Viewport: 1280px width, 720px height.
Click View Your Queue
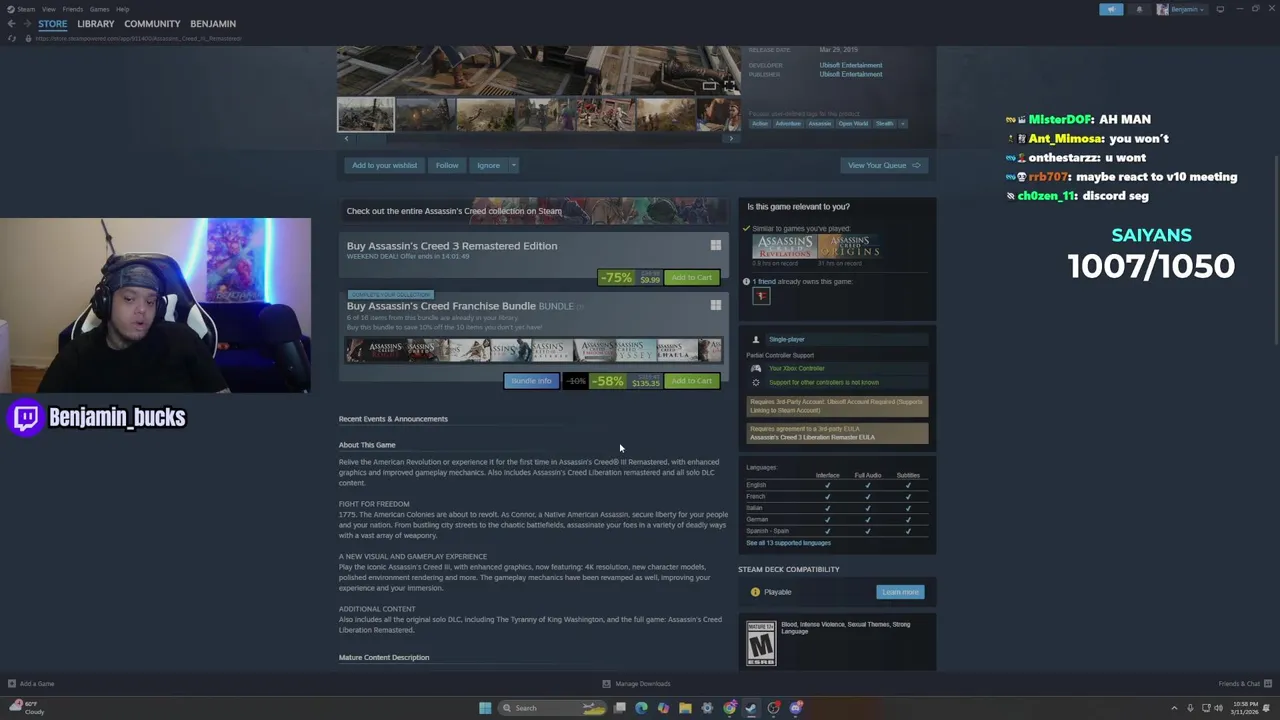884,165
